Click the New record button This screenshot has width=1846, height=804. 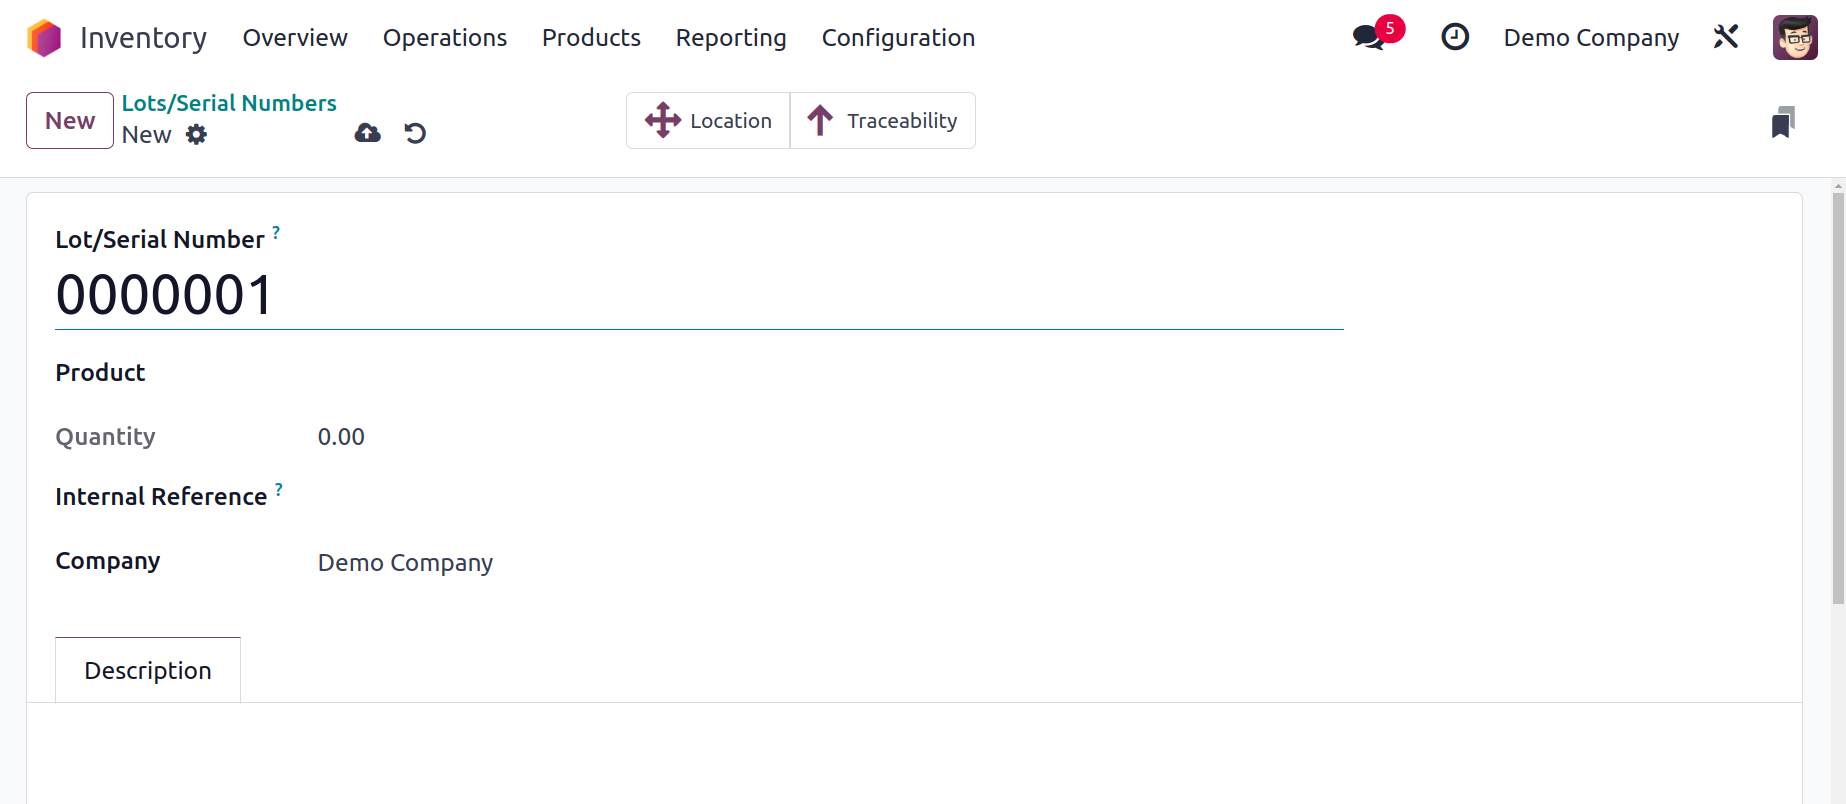click(70, 121)
